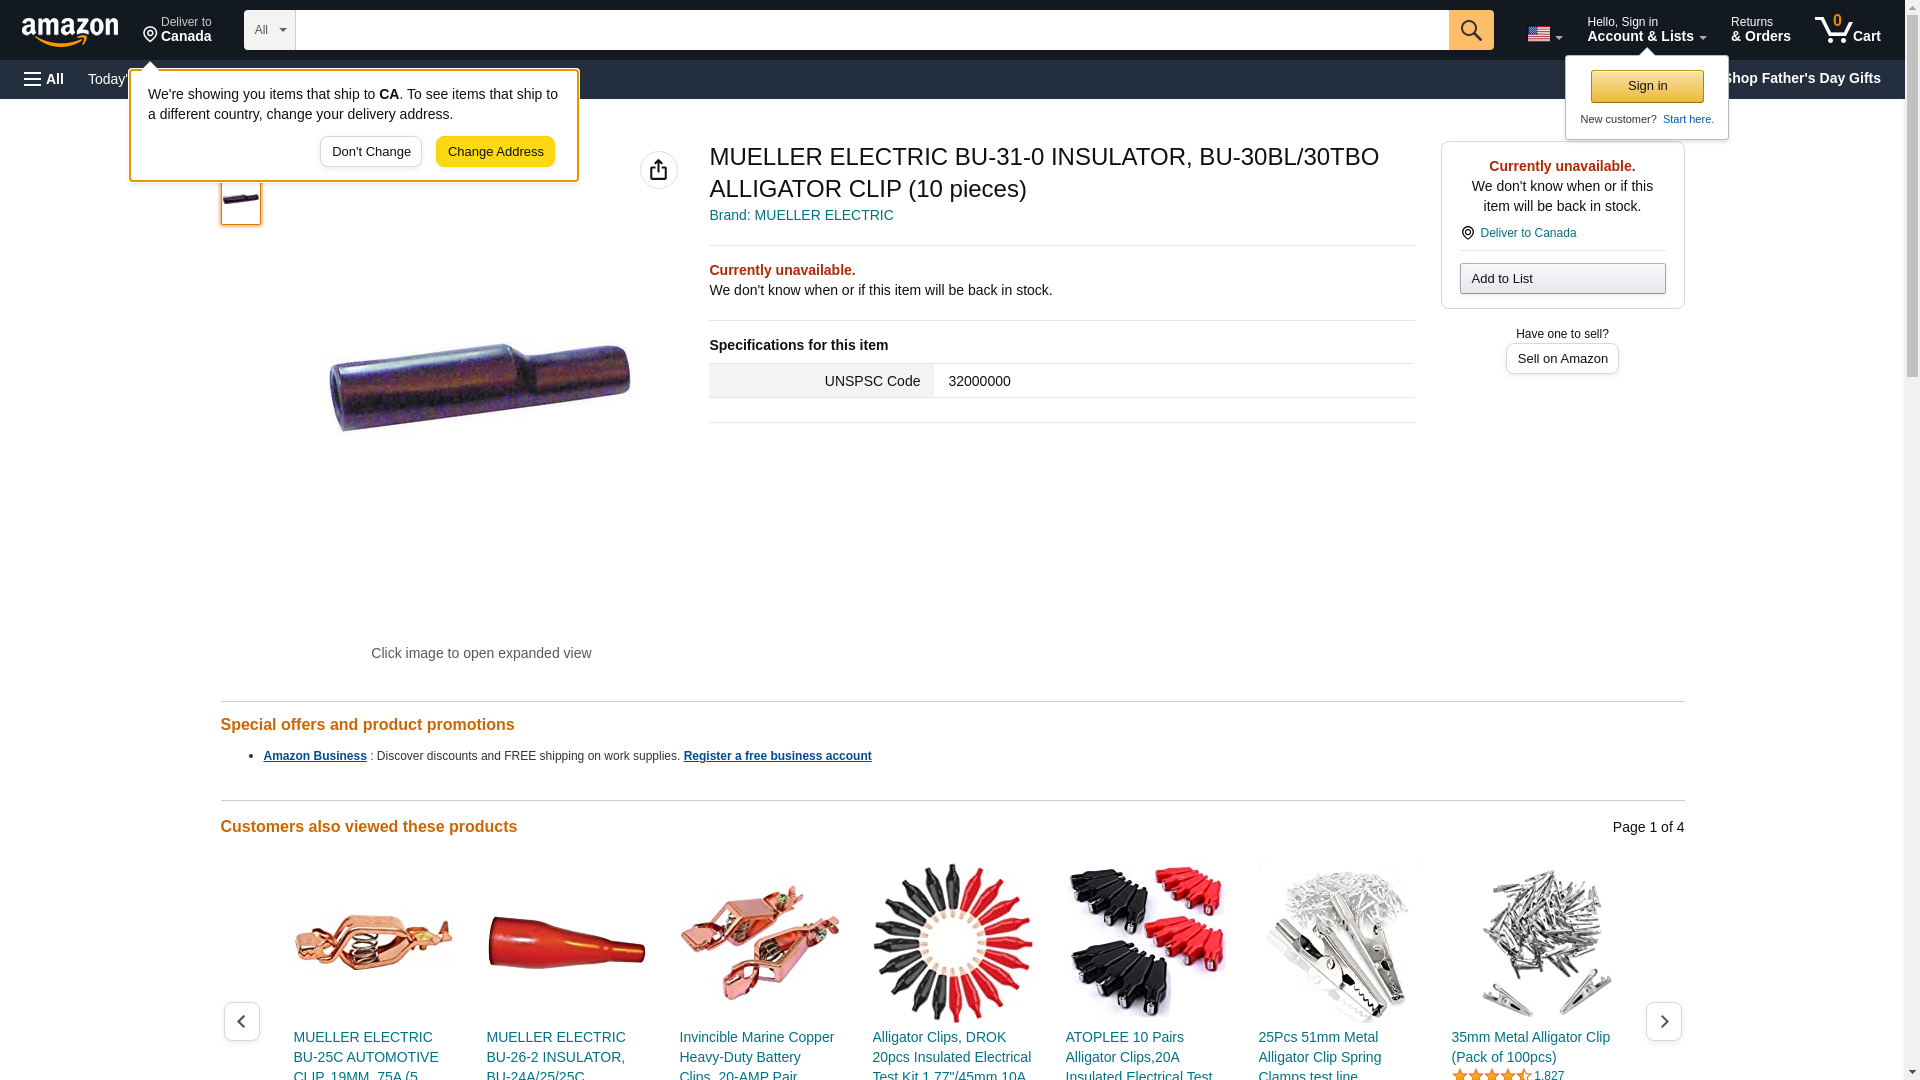This screenshot has height=1080, width=1920.
Task: Select the product image thumbnail
Action: (241, 200)
